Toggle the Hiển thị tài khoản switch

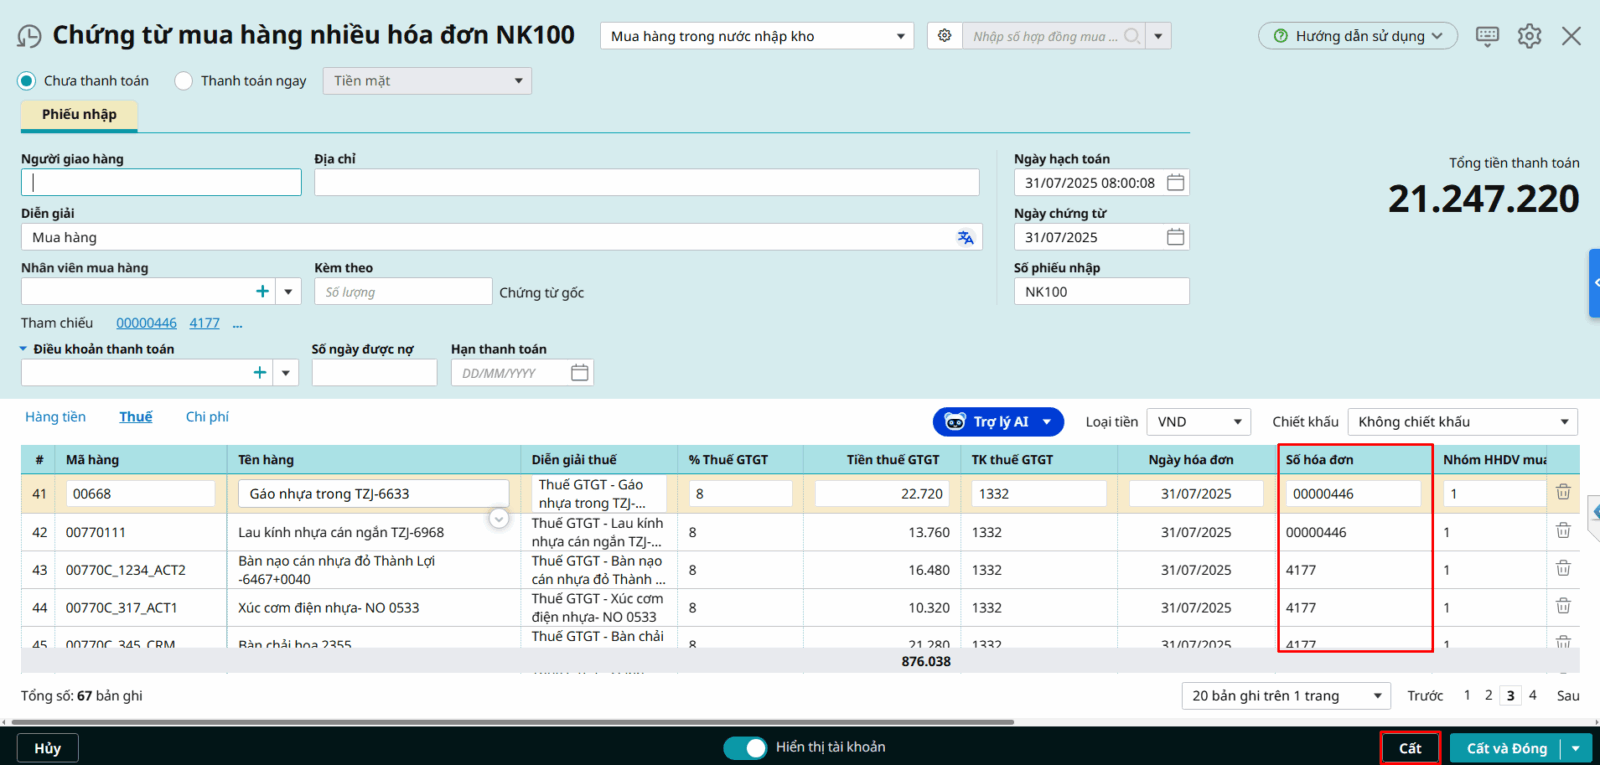(x=745, y=748)
